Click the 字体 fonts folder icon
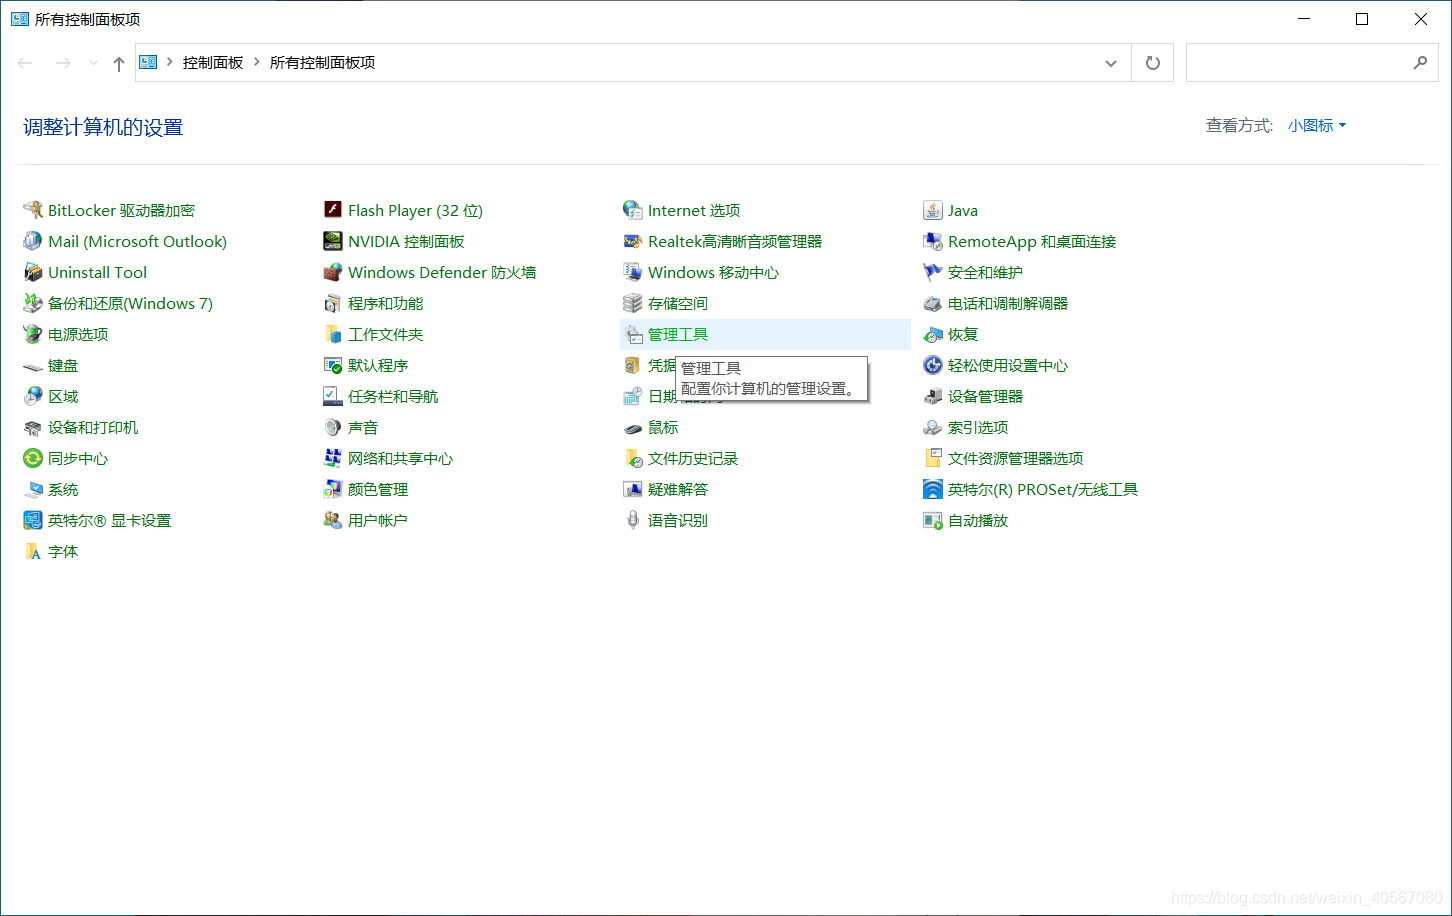This screenshot has width=1452, height=916. 33,551
